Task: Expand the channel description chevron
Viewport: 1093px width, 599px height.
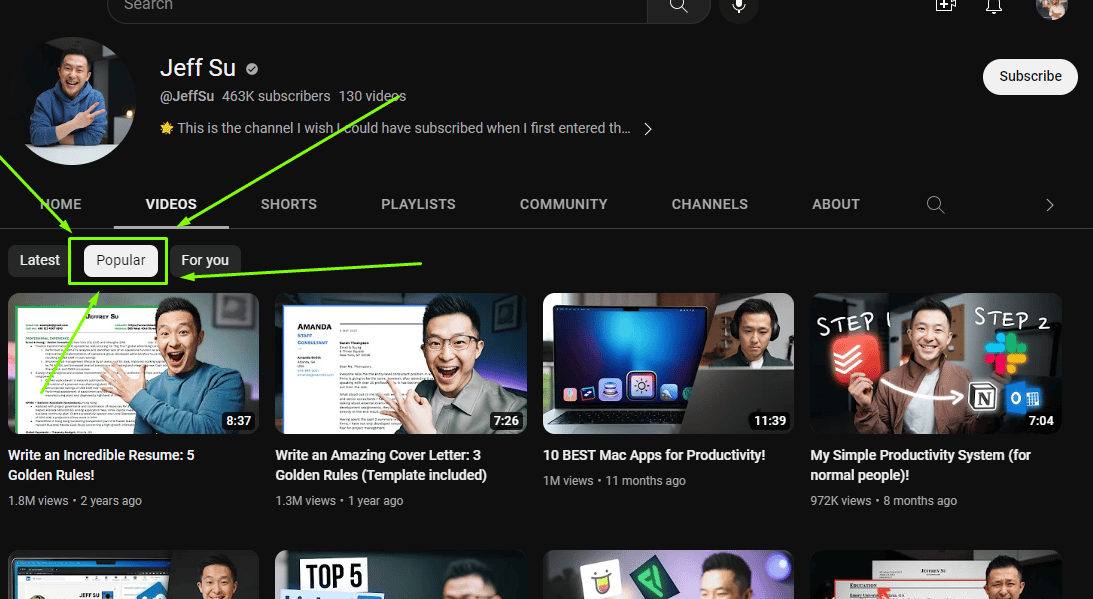Action: [x=648, y=129]
